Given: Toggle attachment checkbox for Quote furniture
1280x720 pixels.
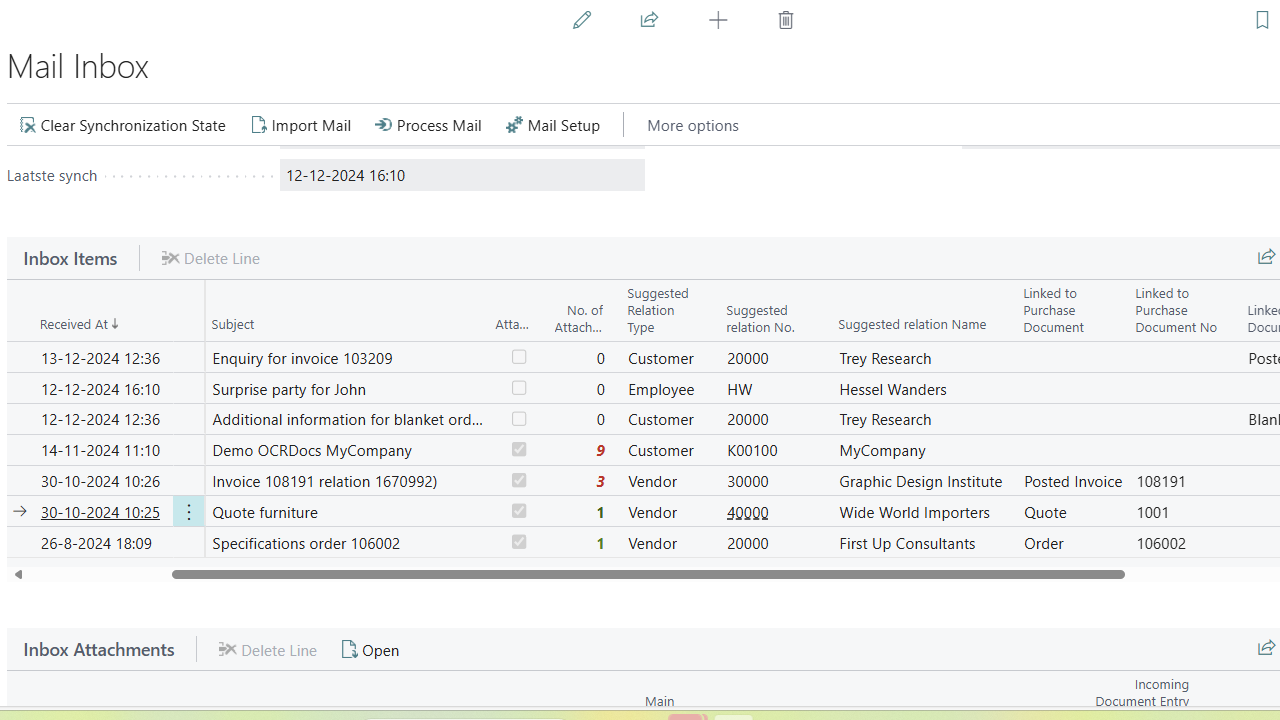Looking at the screenshot, I should pos(519,511).
